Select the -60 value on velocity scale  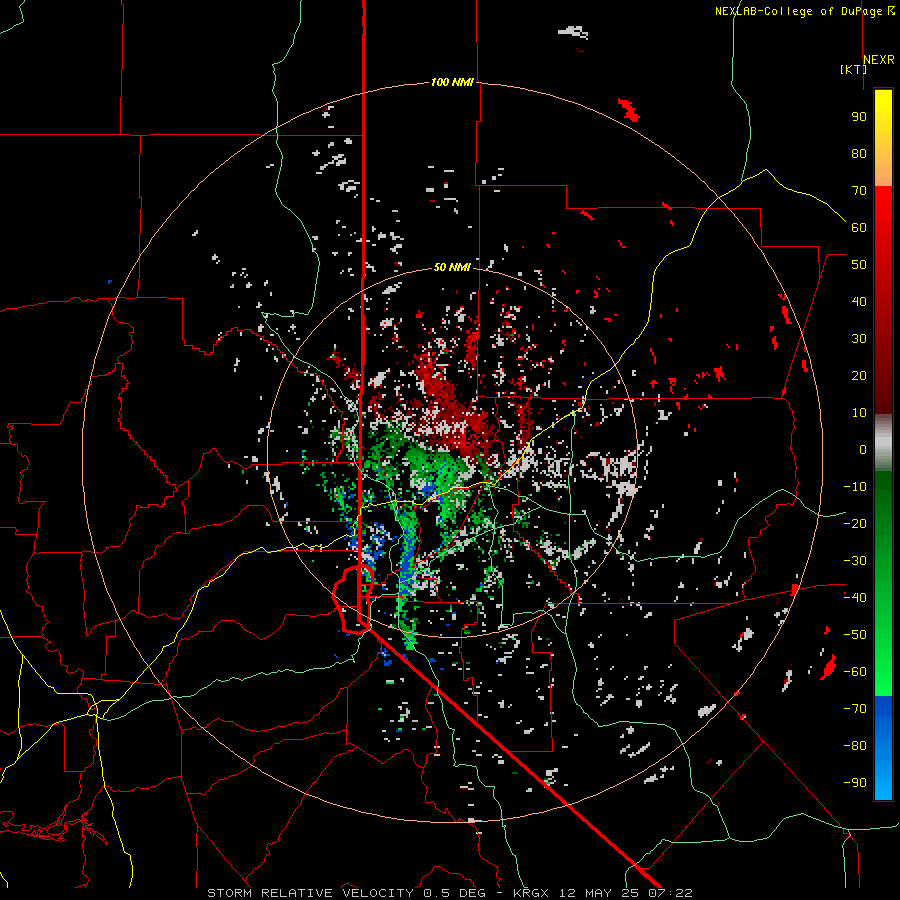coord(855,672)
